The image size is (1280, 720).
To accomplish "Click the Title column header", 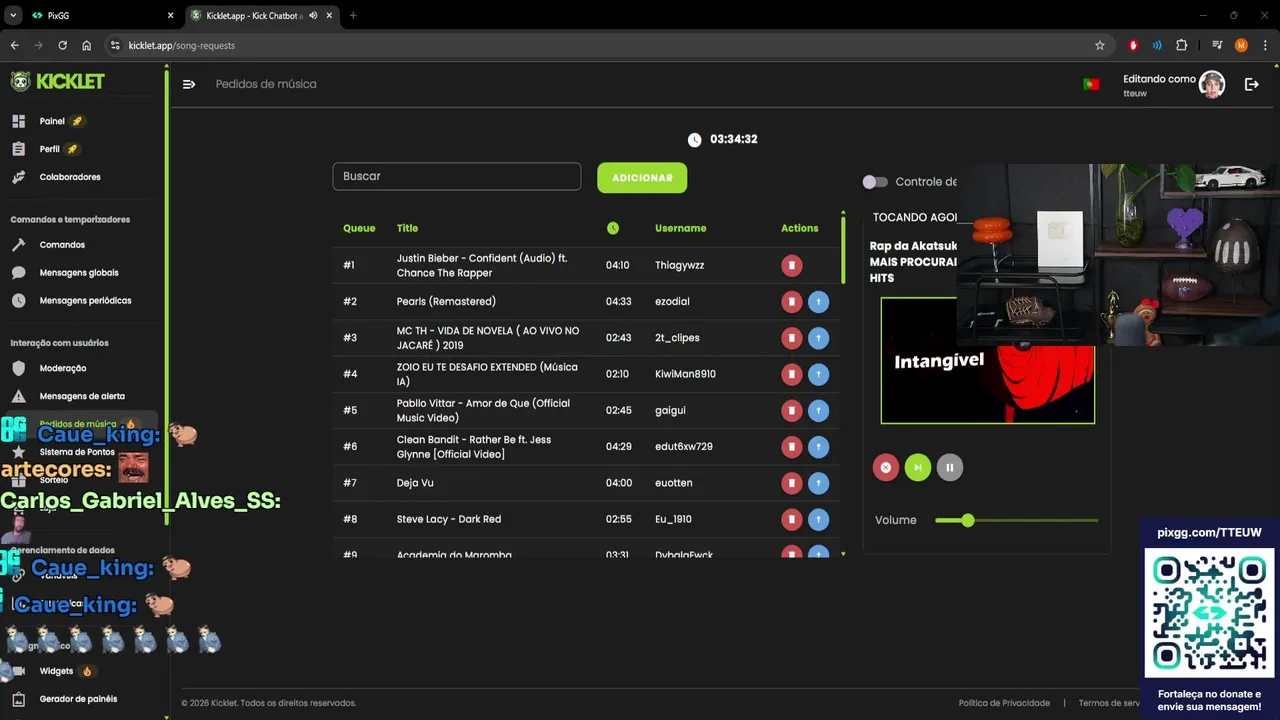I will tap(407, 228).
